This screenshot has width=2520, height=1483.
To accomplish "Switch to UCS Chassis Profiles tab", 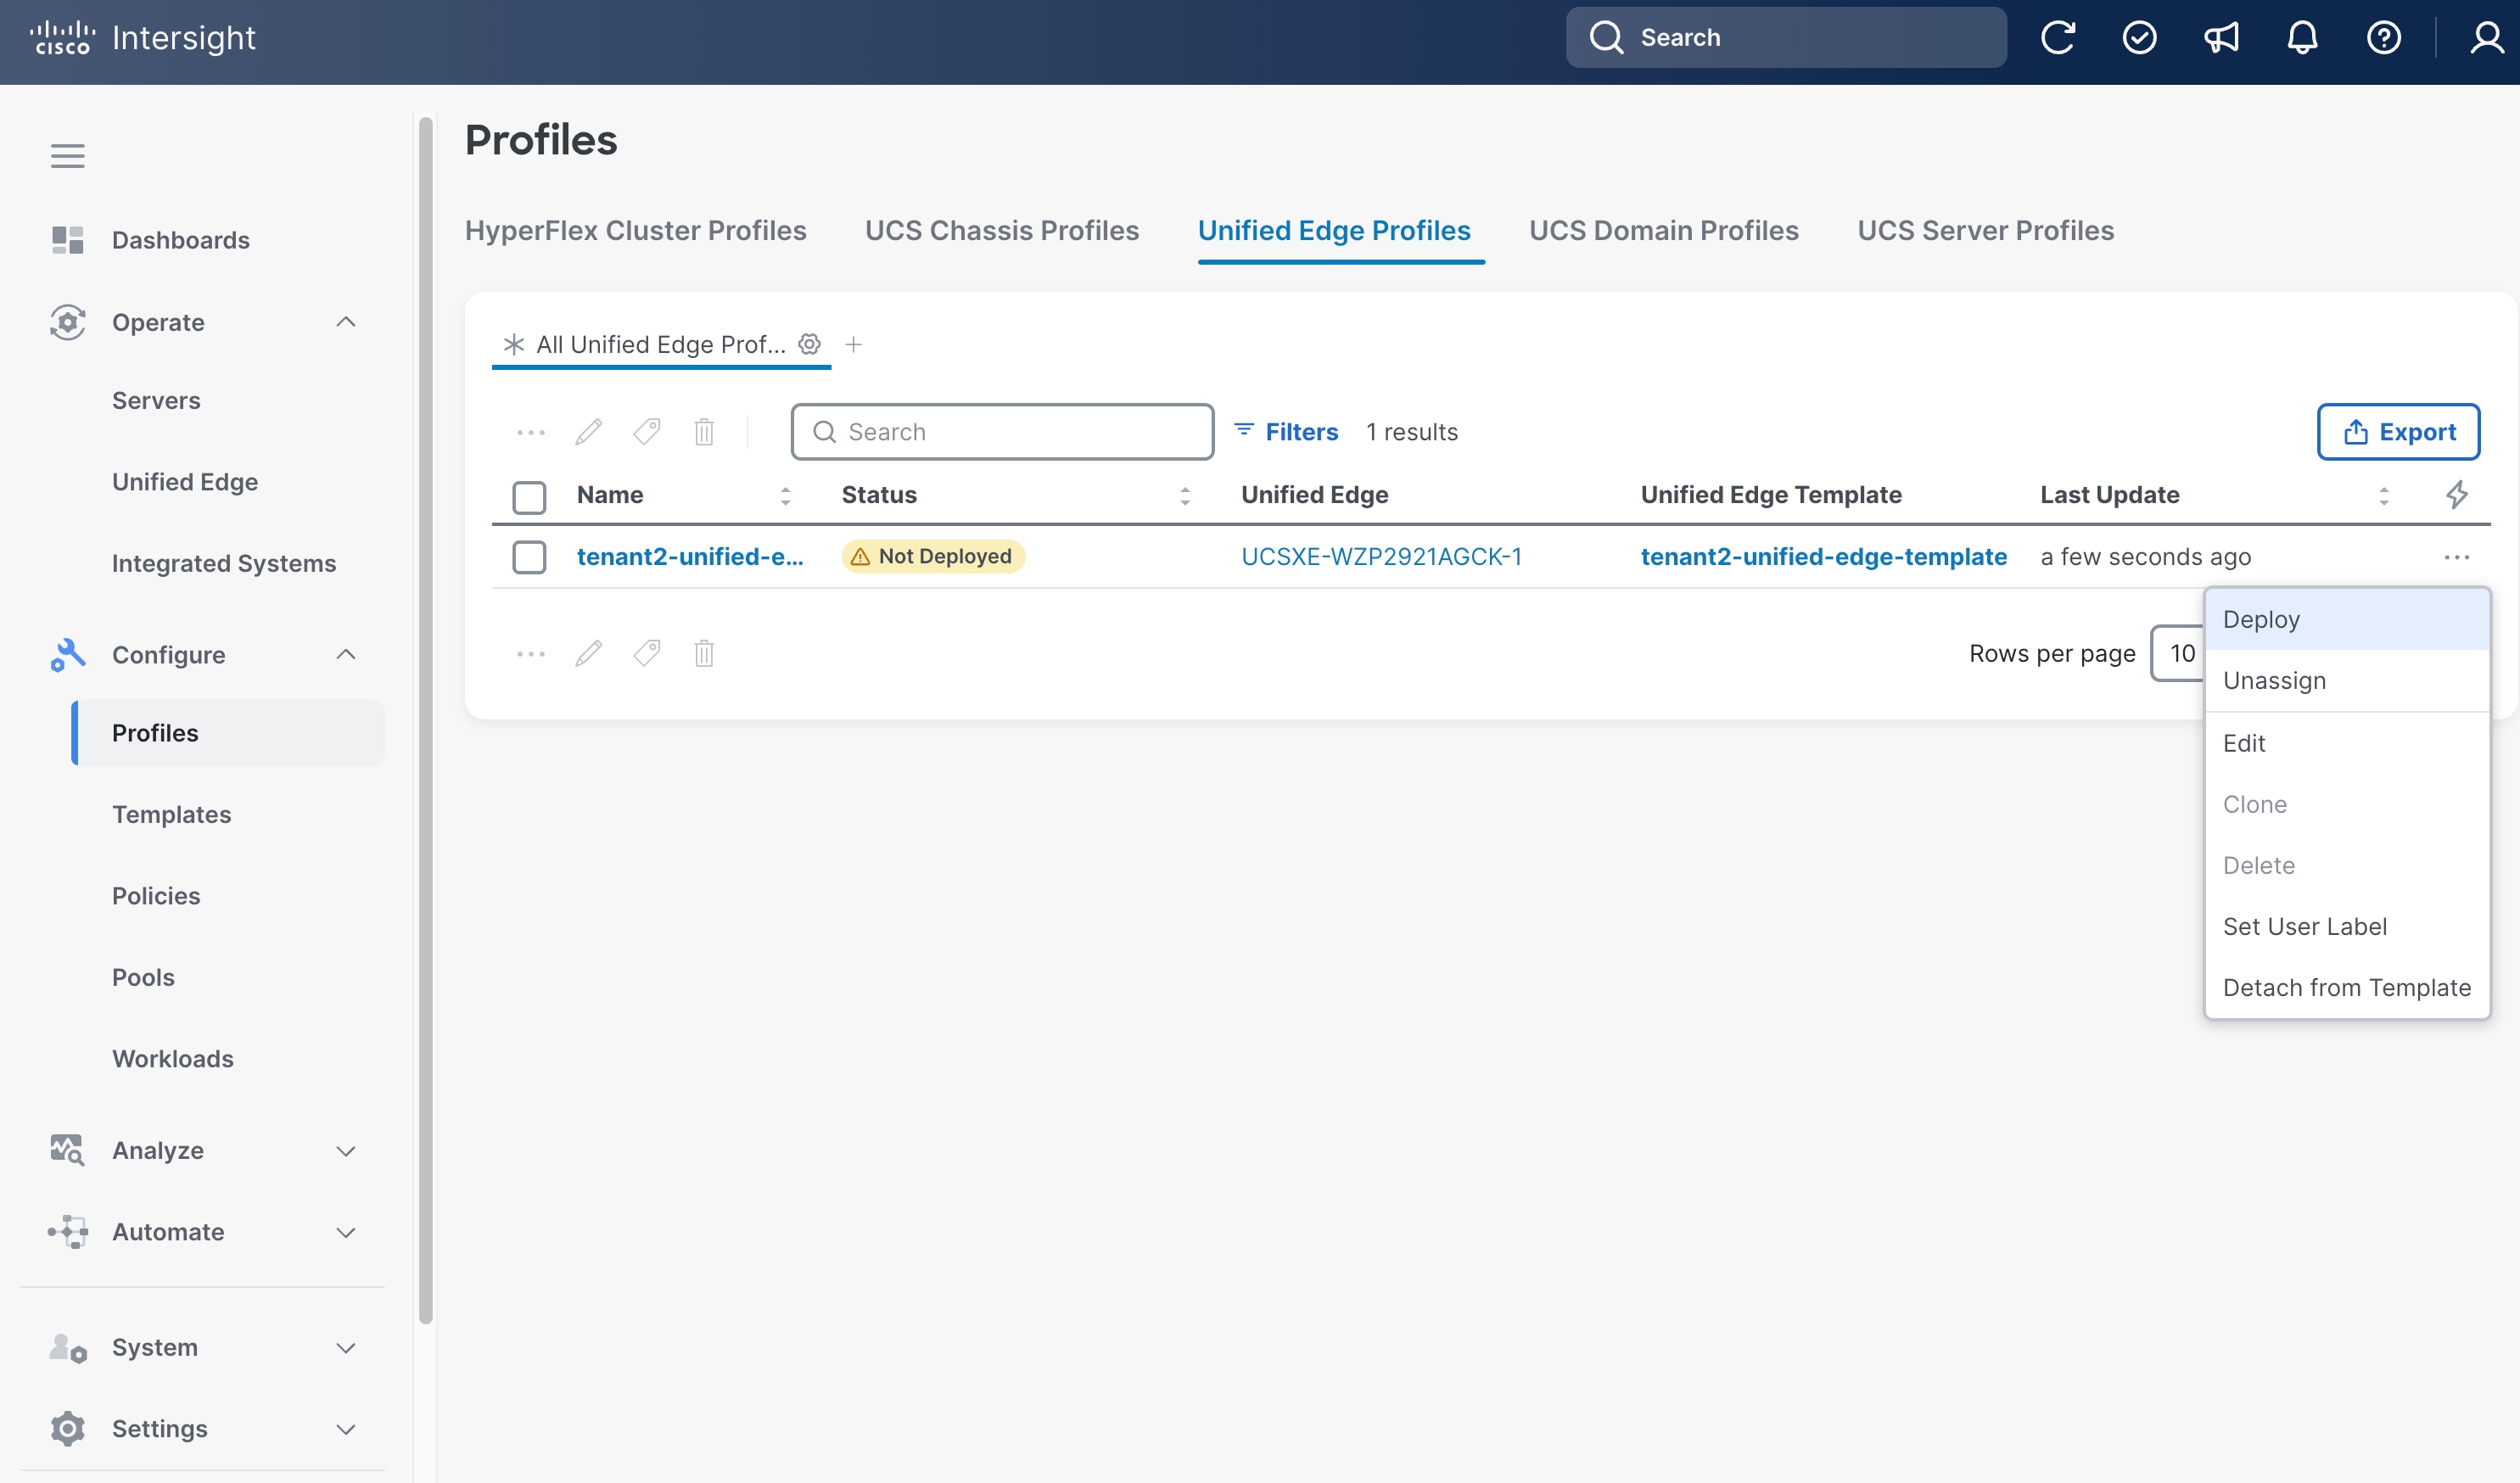I will [x=1002, y=230].
